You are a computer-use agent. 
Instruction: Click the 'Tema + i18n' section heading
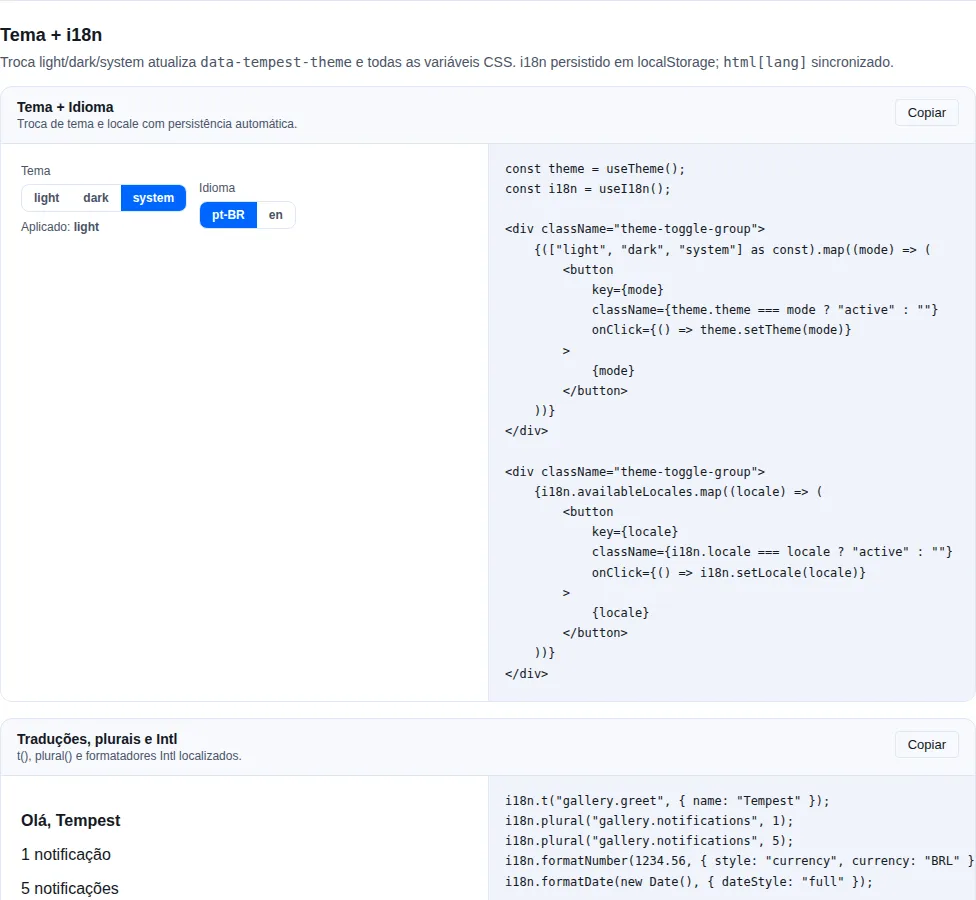coord(51,35)
